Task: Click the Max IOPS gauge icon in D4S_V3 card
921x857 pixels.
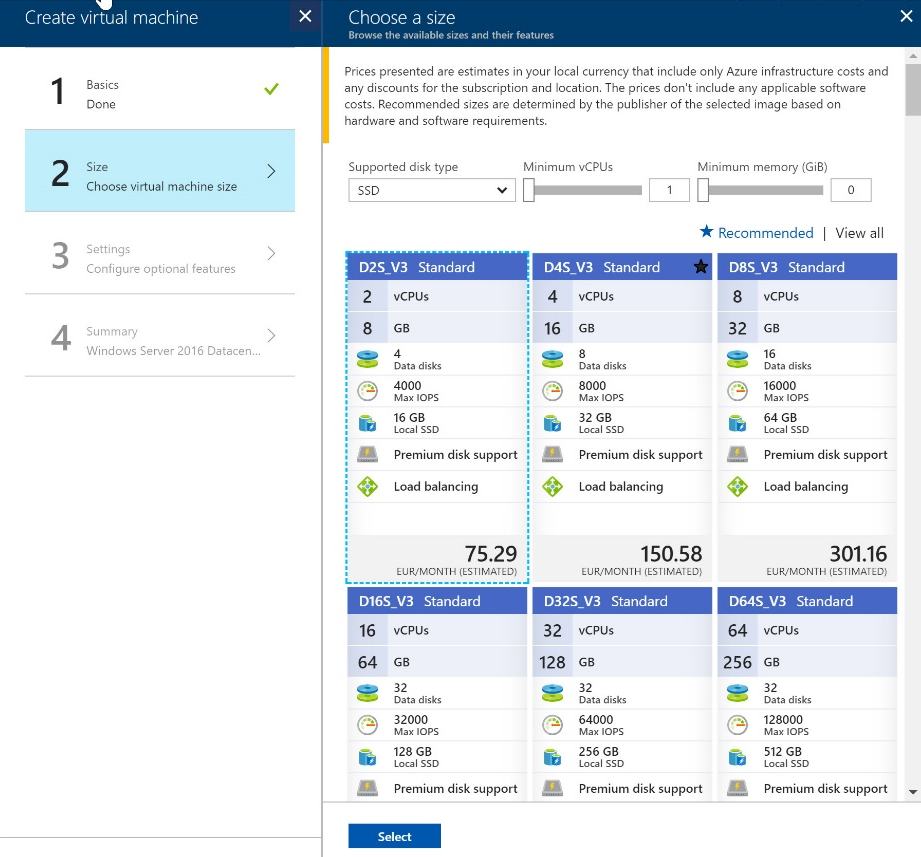Action: point(553,391)
